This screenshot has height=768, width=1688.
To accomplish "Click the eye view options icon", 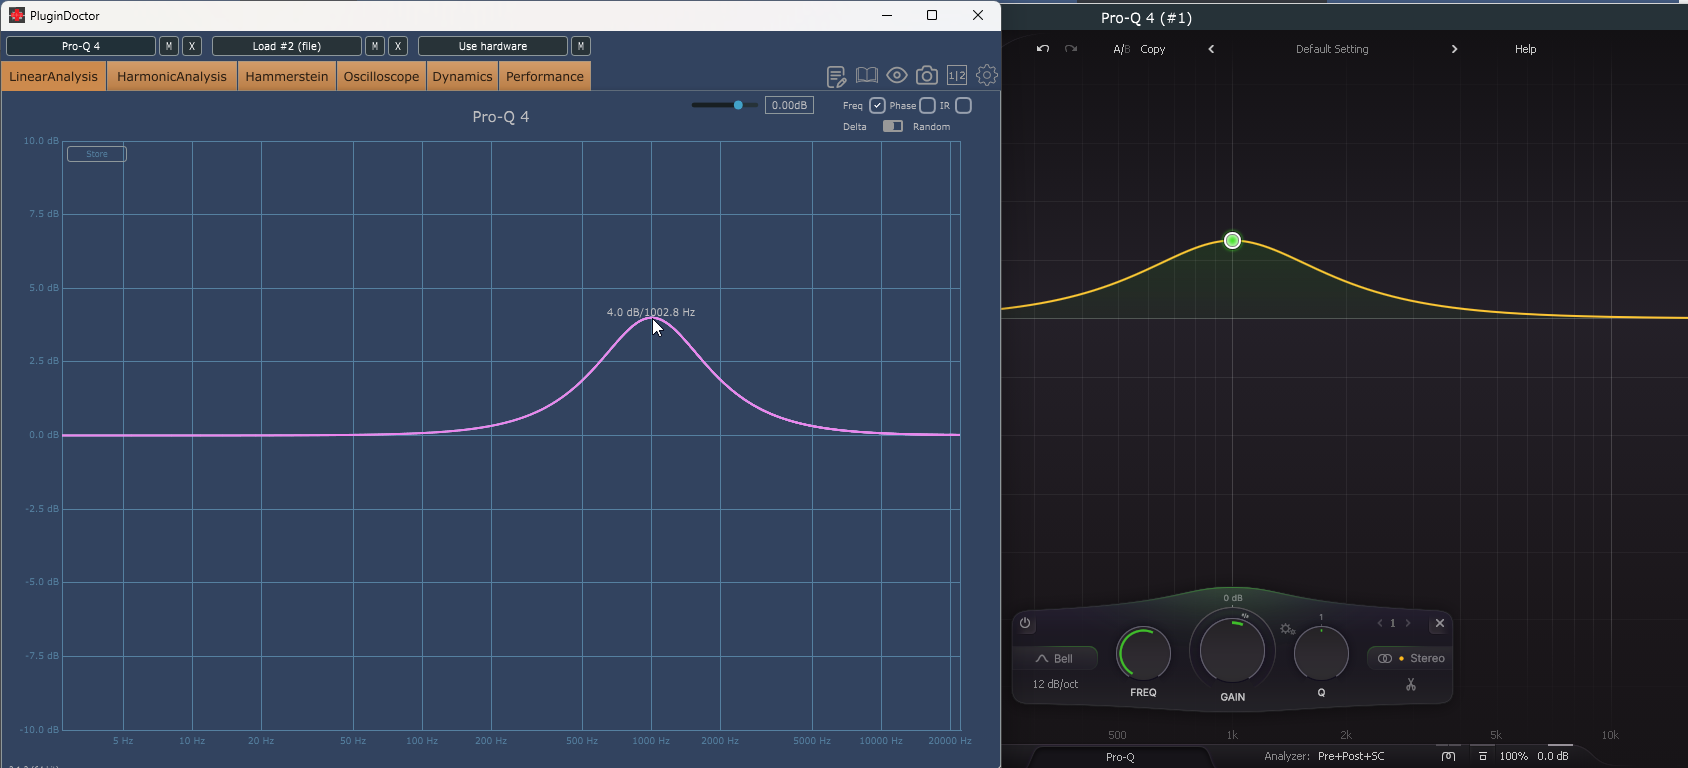I will coord(897,76).
